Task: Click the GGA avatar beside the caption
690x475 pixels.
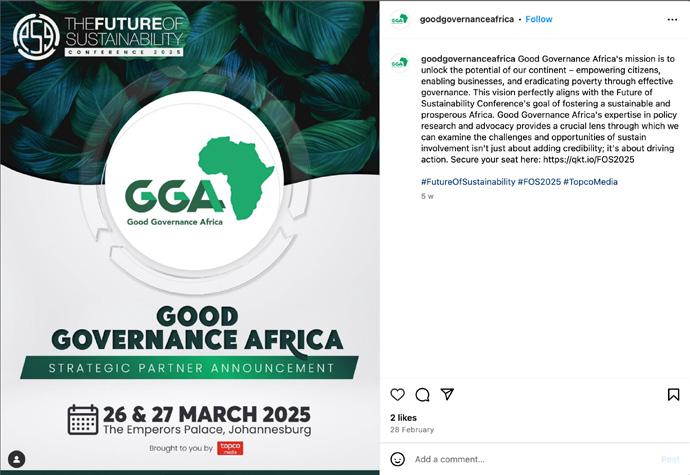Action: click(x=399, y=62)
